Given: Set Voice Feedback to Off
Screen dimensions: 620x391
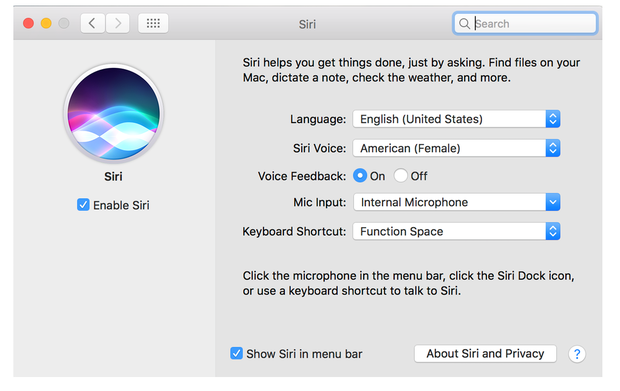Looking at the screenshot, I should 401,176.
